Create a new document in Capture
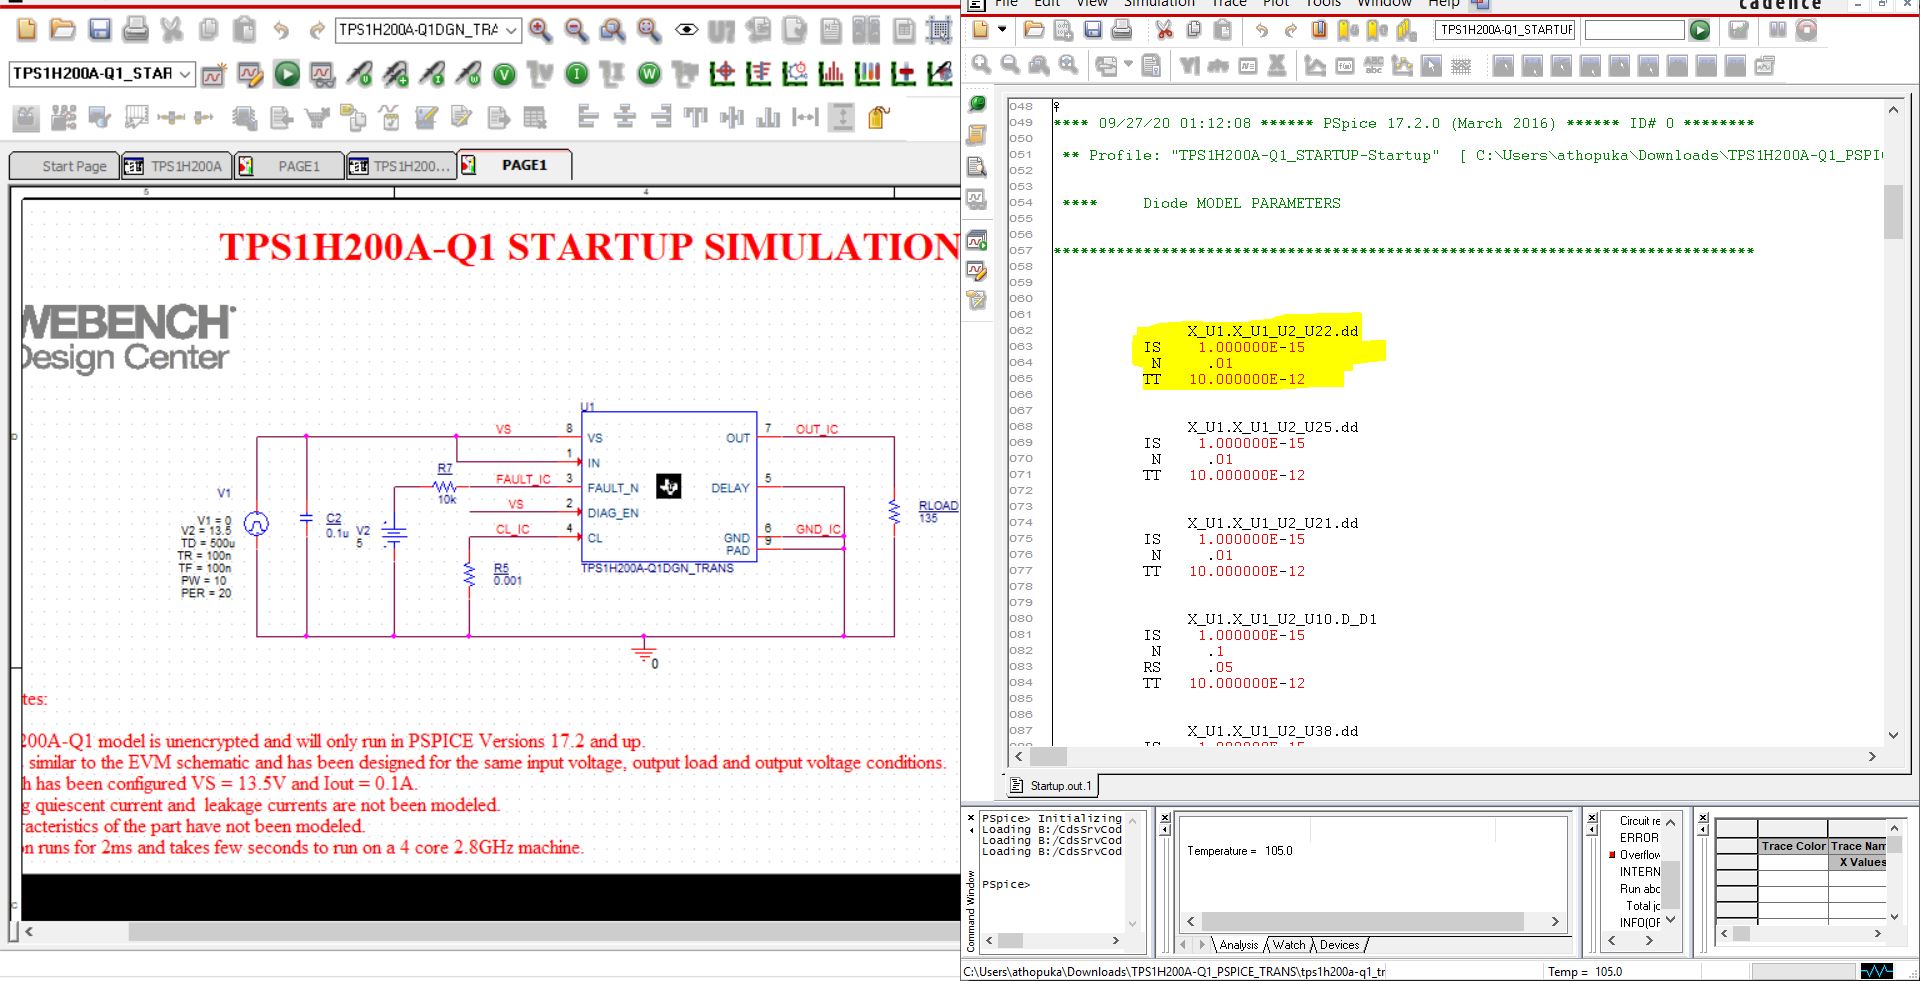The height and width of the screenshot is (981, 1920). (x=27, y=30)
